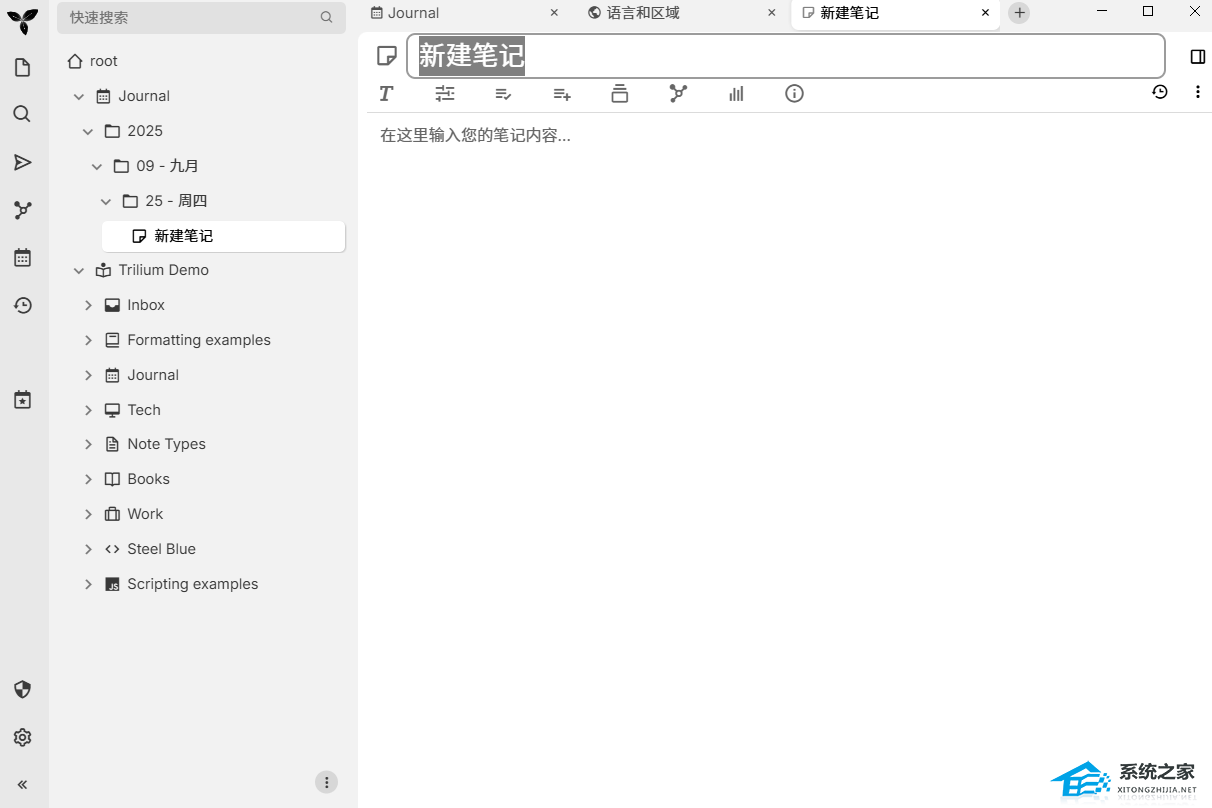Maximize the application window
This screenshot has width=1212, height=808.
point(1148,11)
